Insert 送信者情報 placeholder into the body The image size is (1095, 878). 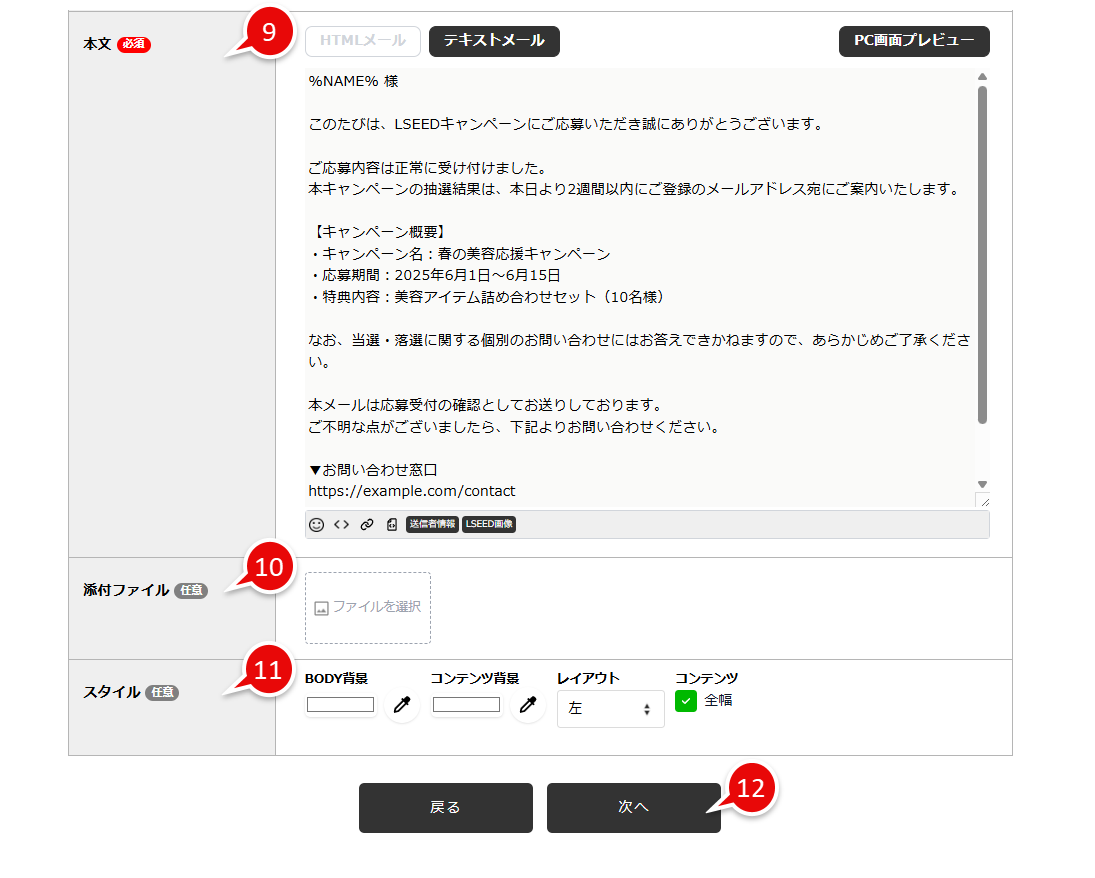point(432,524)
